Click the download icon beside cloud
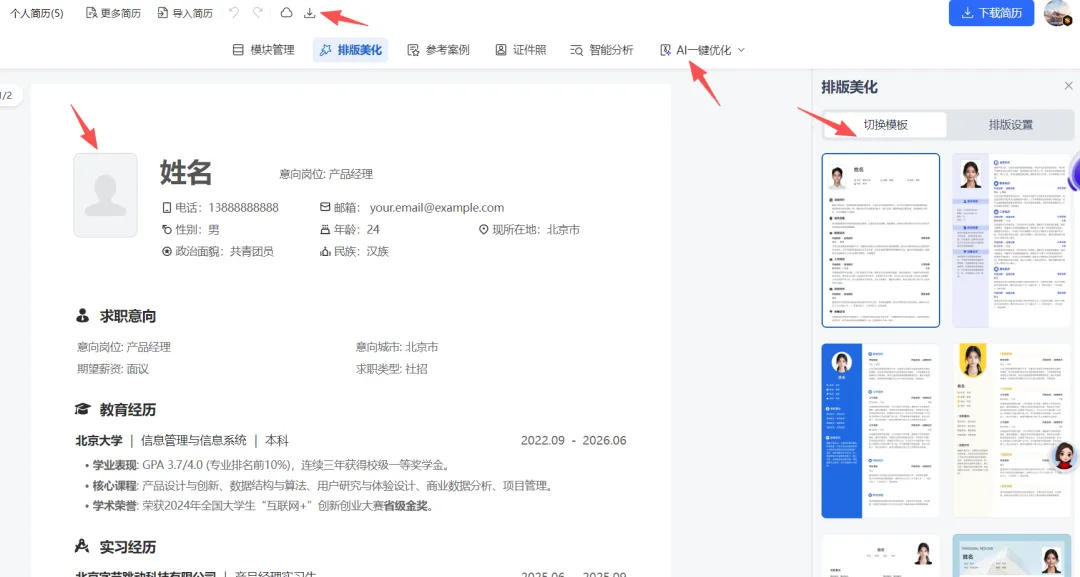Viewport: 1080px width, 577px height. [x=310, y=12]
